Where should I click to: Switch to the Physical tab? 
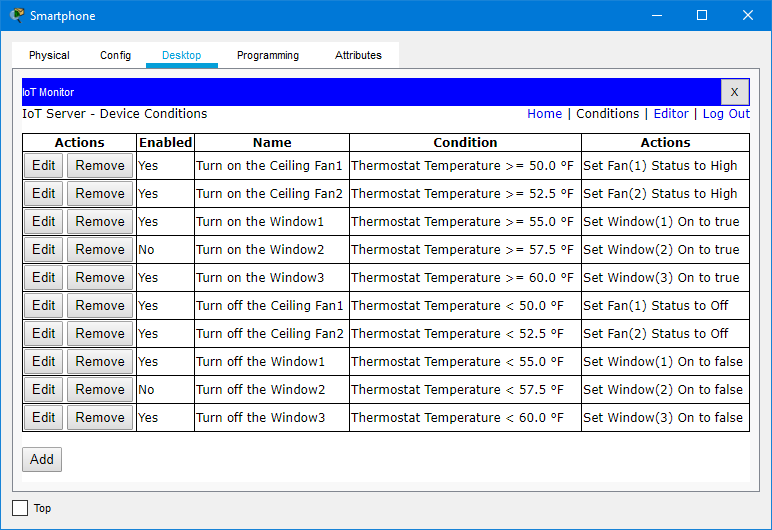click(x=49, y=56)
